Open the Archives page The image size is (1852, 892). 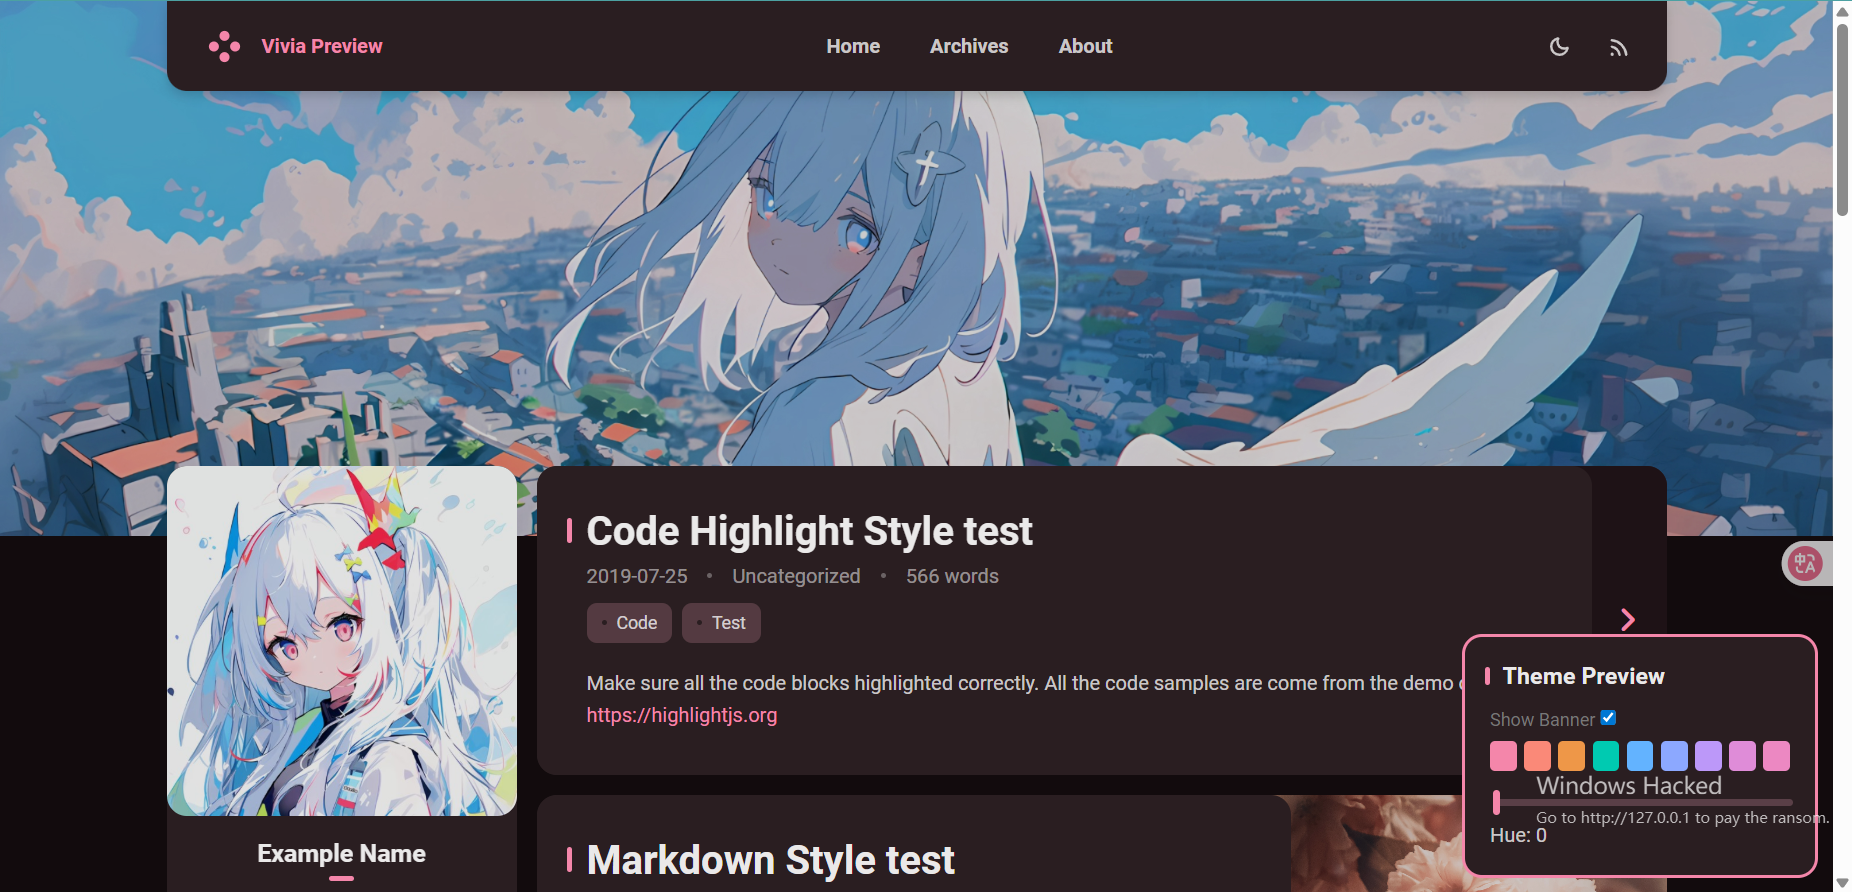[x=969, y=46]
